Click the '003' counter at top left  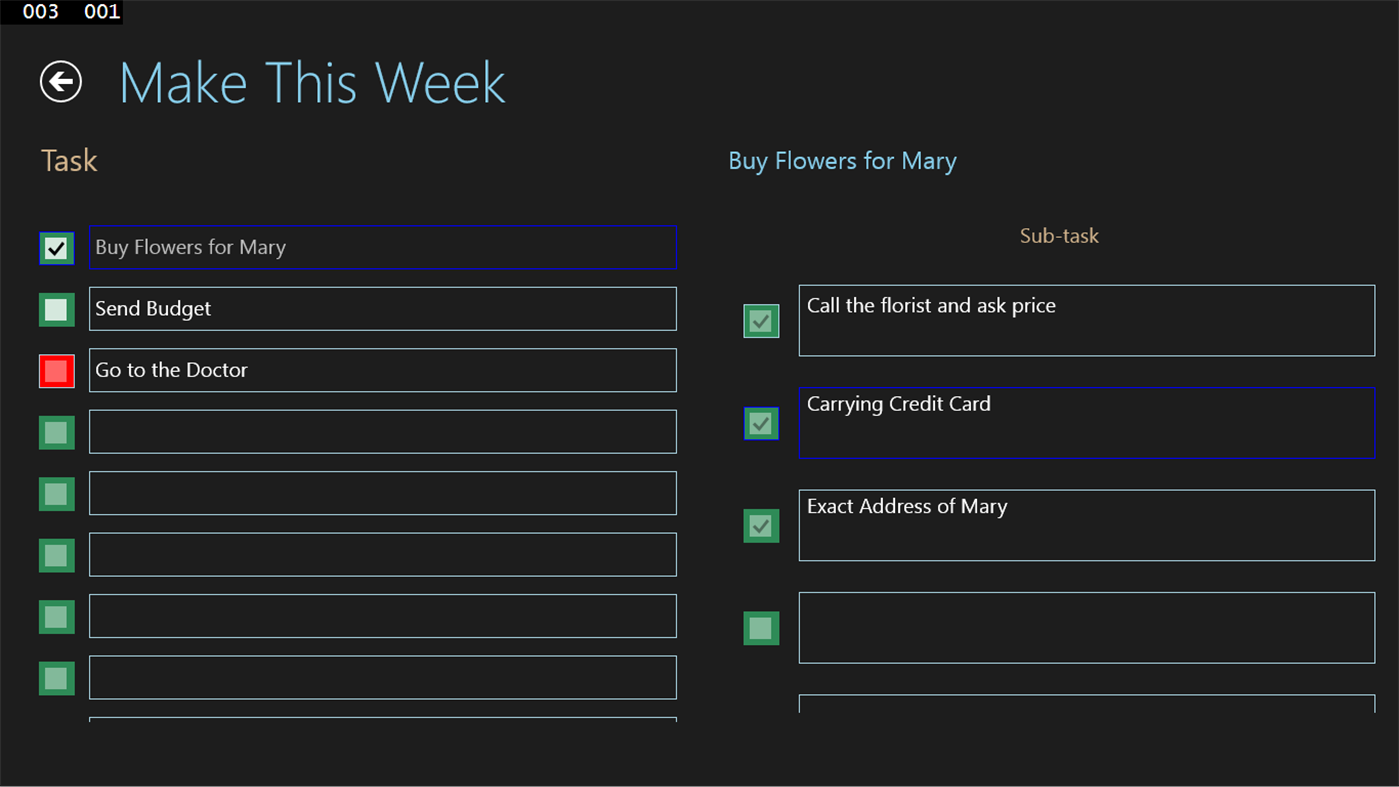pos(40,12)
